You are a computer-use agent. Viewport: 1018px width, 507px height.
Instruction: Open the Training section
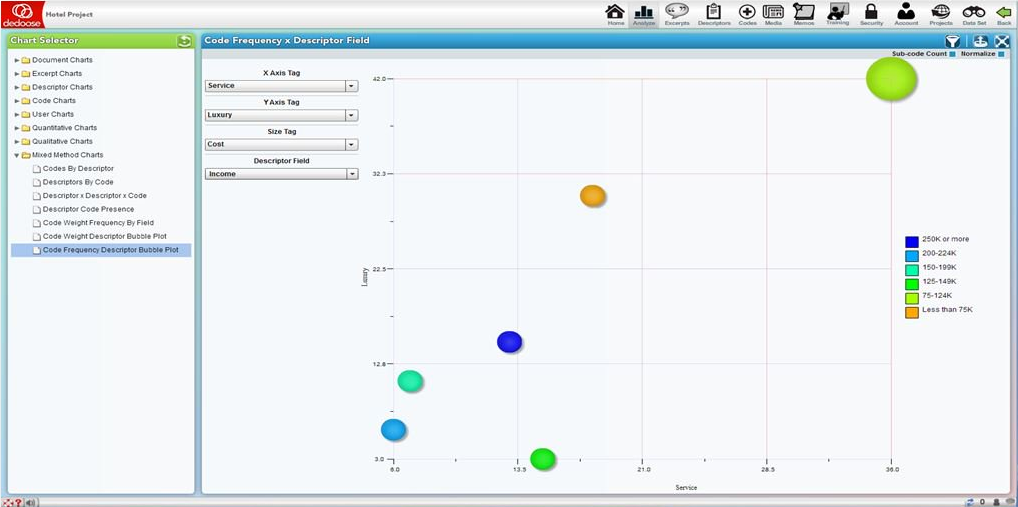[x=838, y=14]
